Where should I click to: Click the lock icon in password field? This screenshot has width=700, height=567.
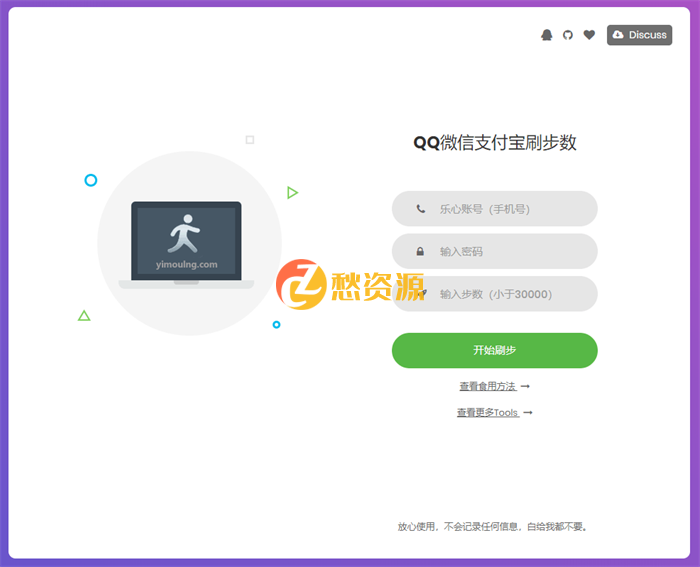pyautogui.click(x=420, y=251)
